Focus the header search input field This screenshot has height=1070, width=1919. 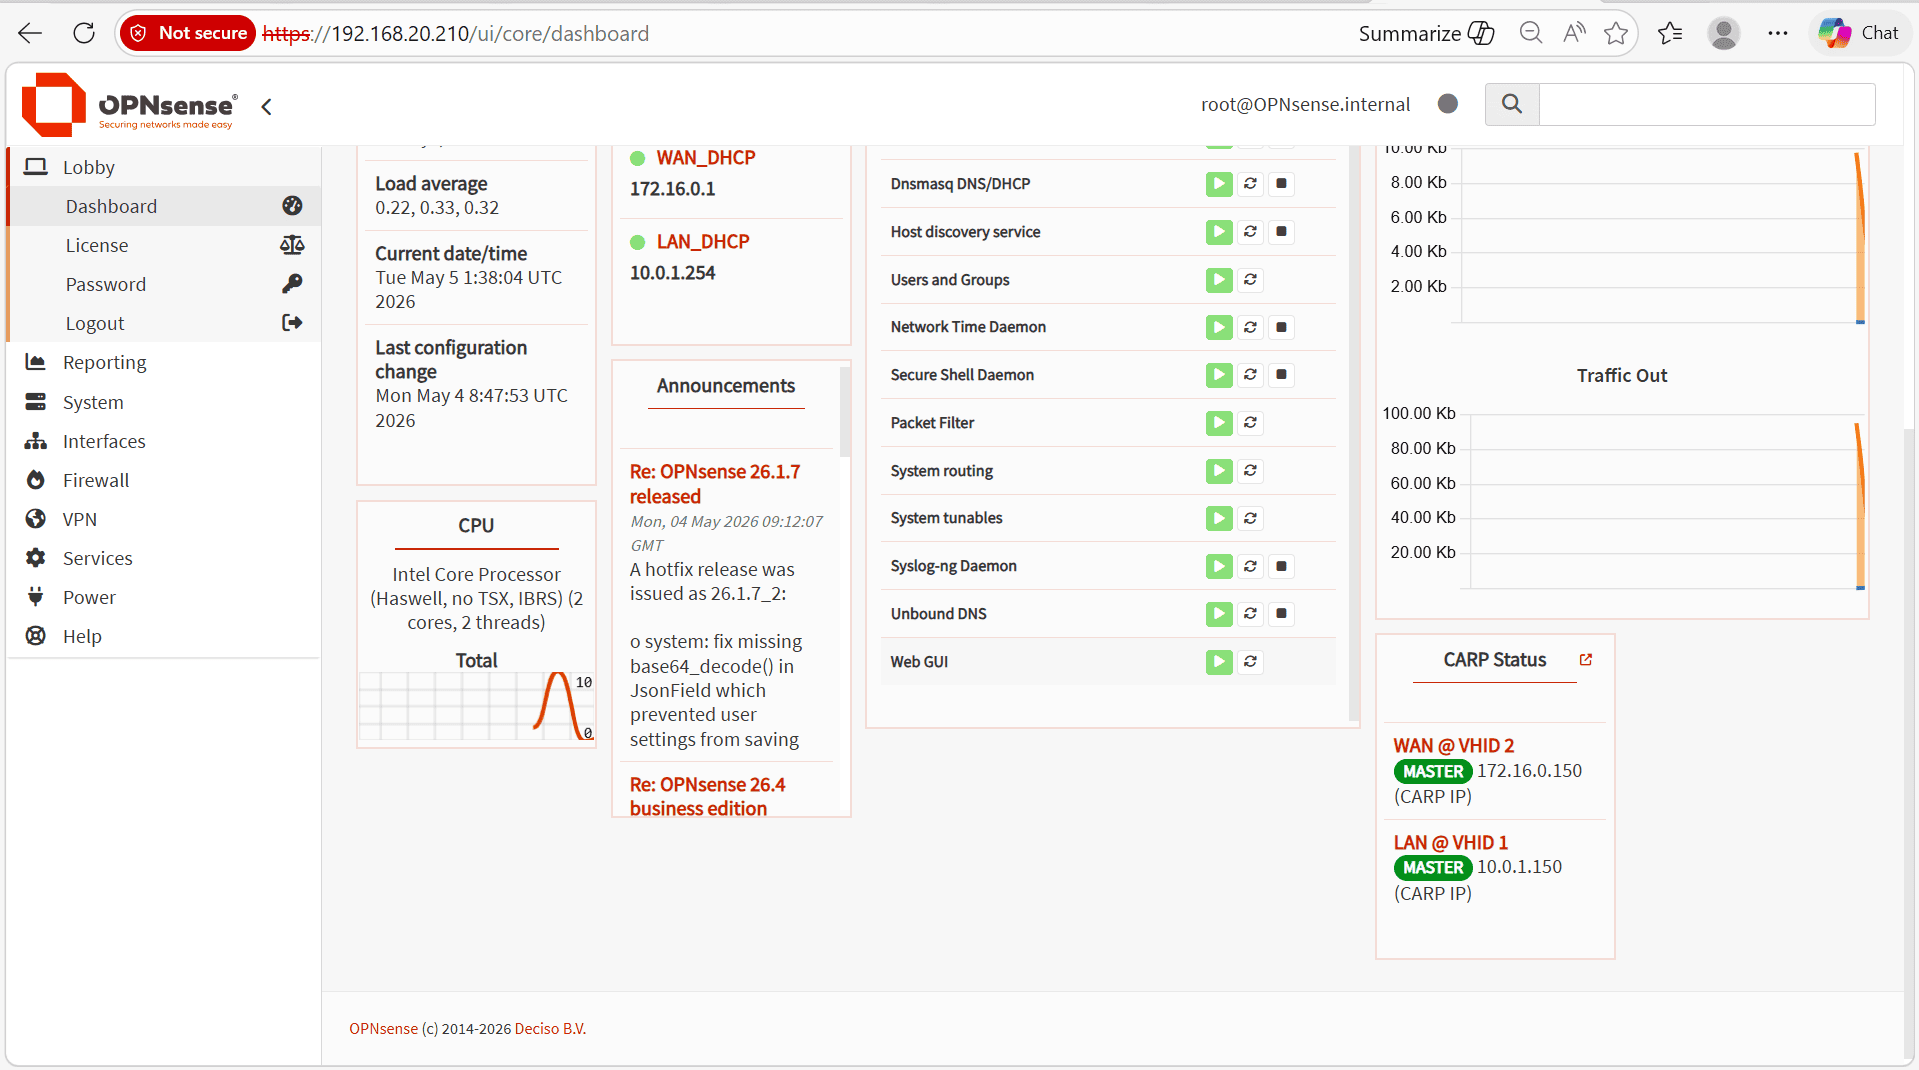tap(1706, 104)
